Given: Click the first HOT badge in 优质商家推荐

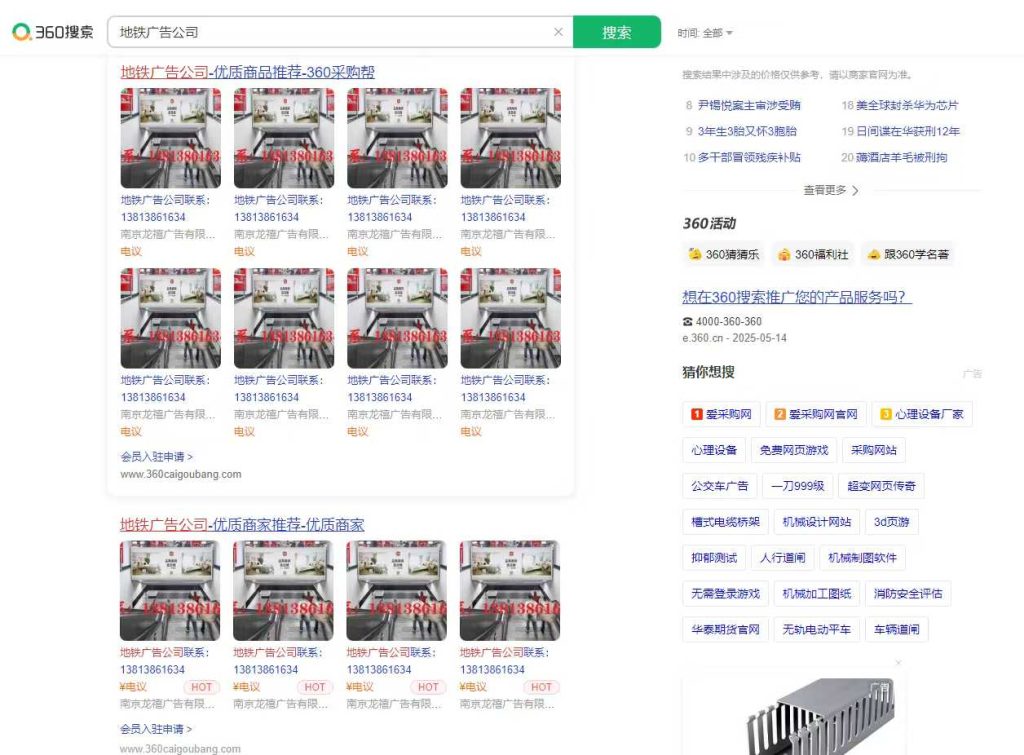Looking at the screenshot, I should tap(202, 687).
